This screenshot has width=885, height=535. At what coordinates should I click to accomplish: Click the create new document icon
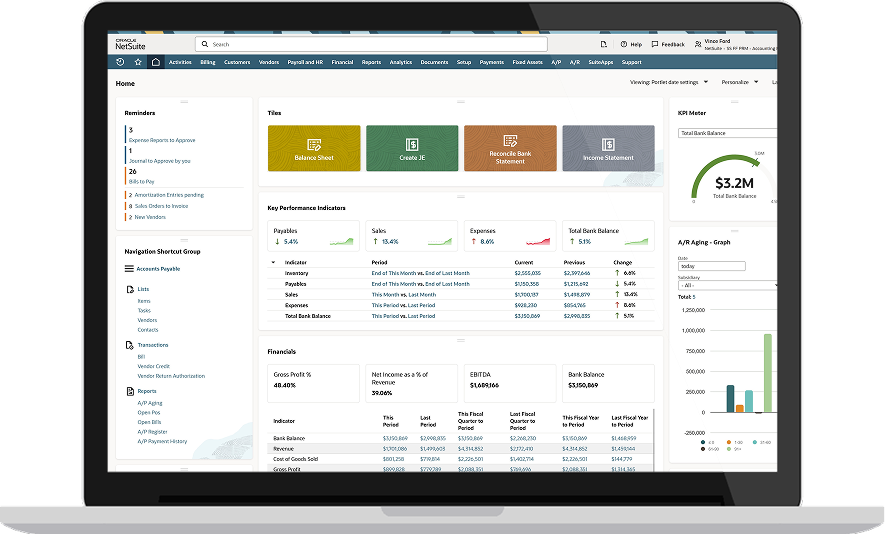[x=603, y=45]
